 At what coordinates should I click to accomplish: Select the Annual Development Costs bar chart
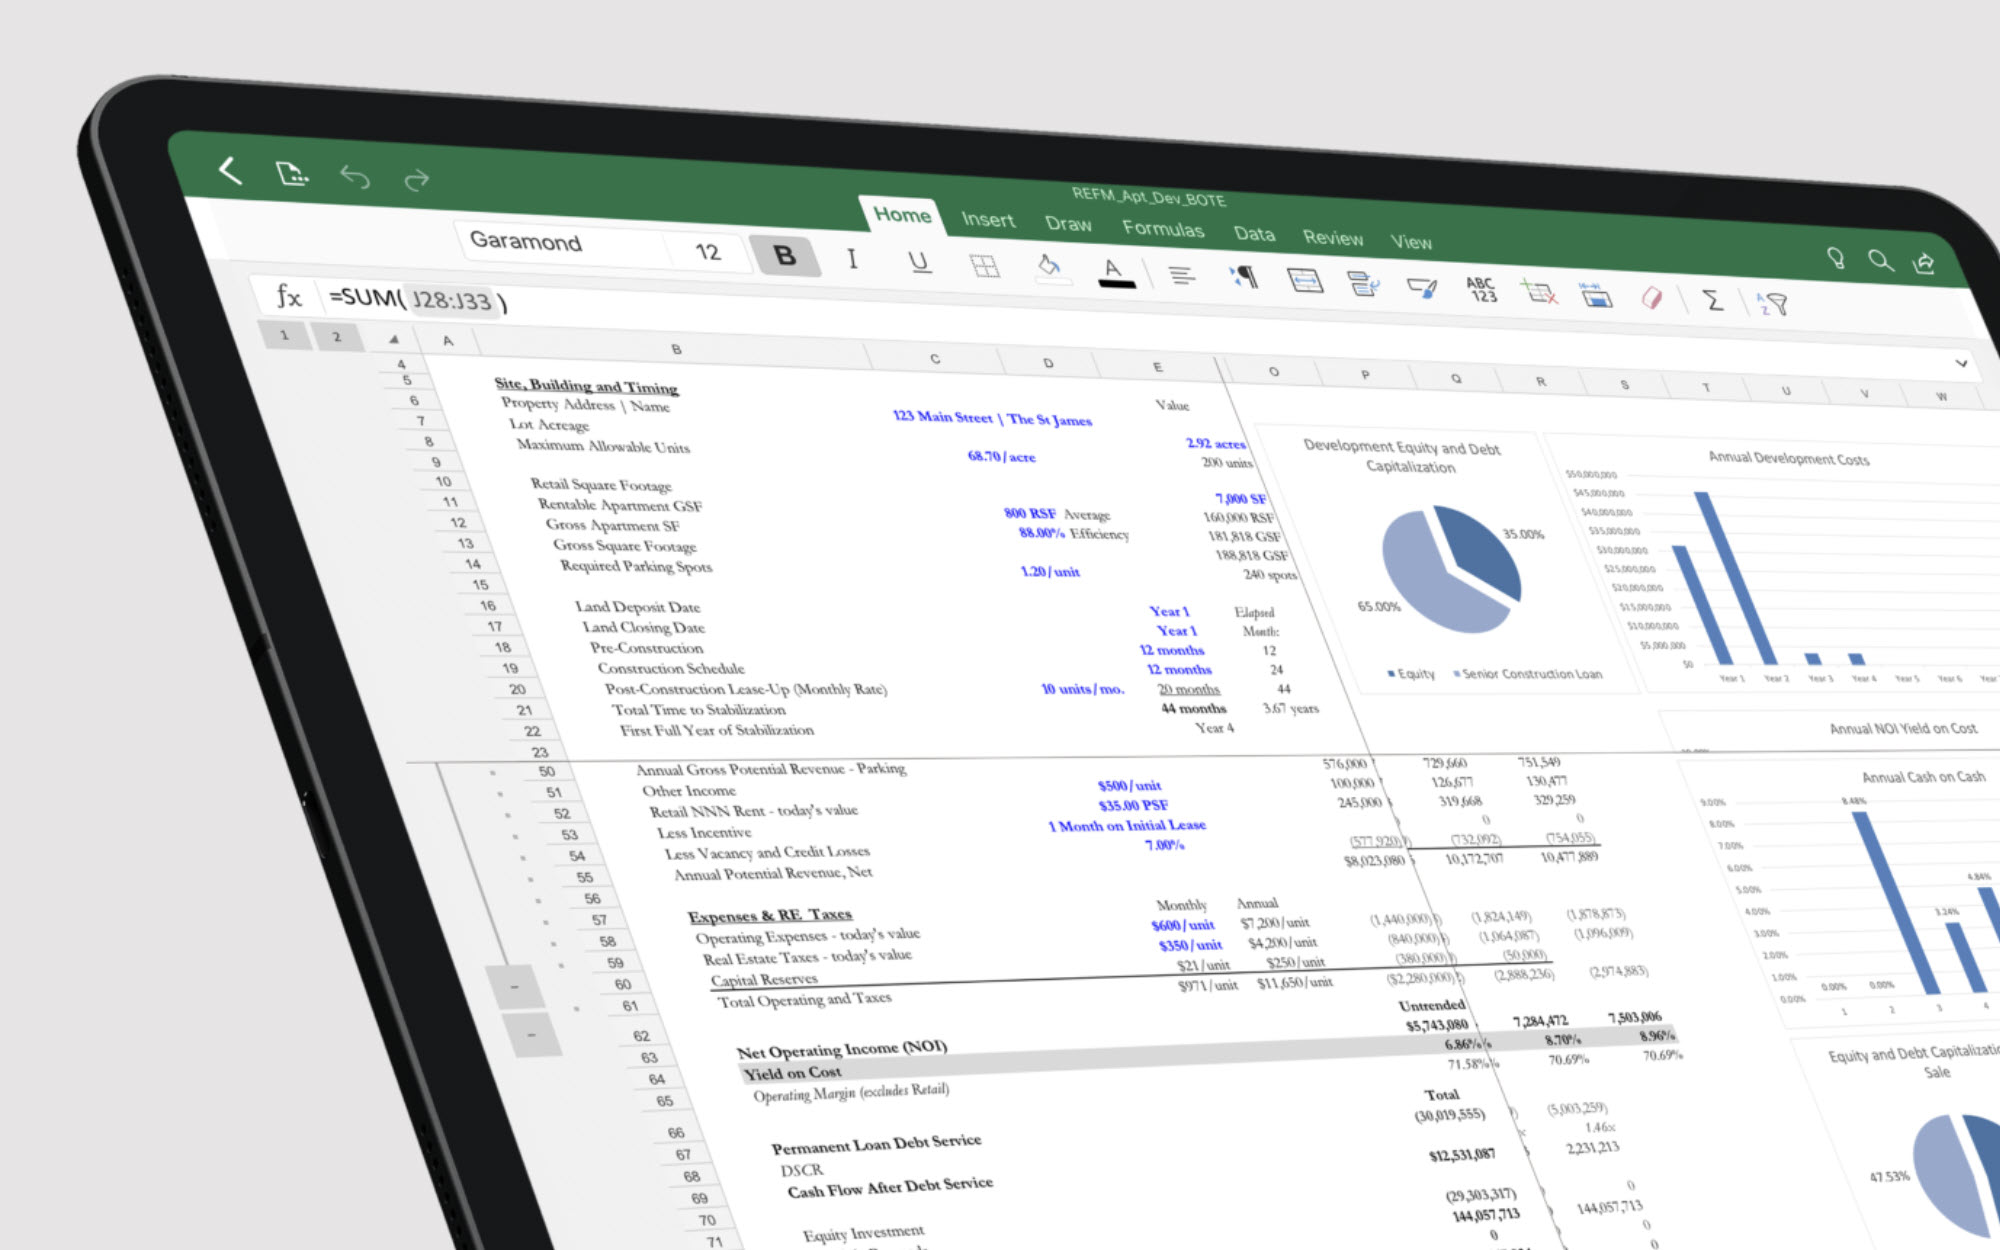[1780, 565]
